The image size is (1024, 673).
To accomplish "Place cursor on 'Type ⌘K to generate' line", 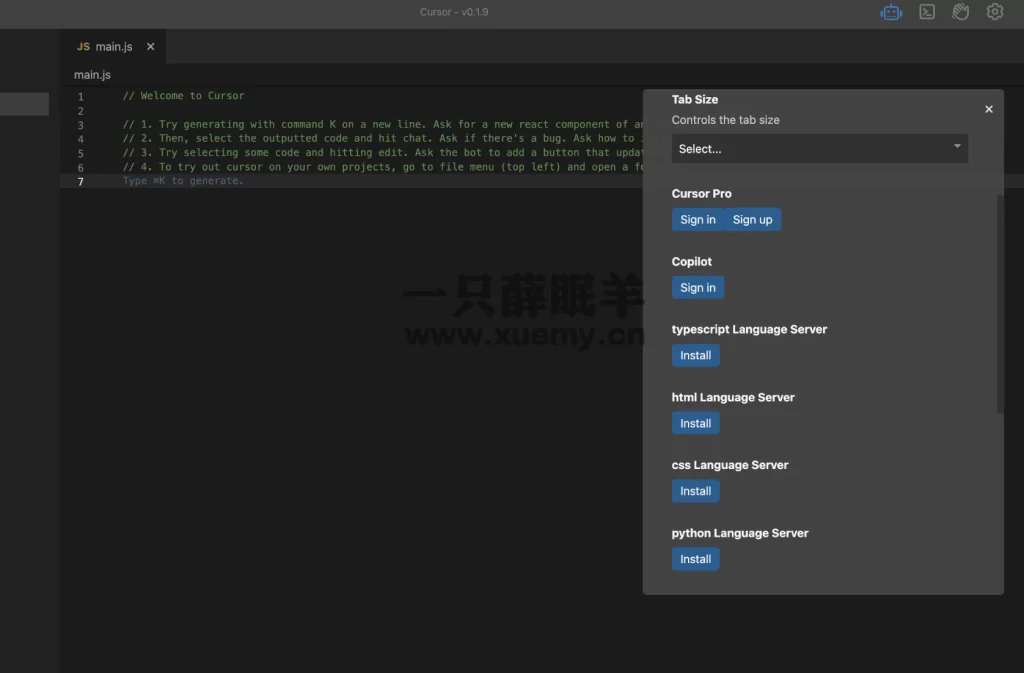I will [183, 181].
